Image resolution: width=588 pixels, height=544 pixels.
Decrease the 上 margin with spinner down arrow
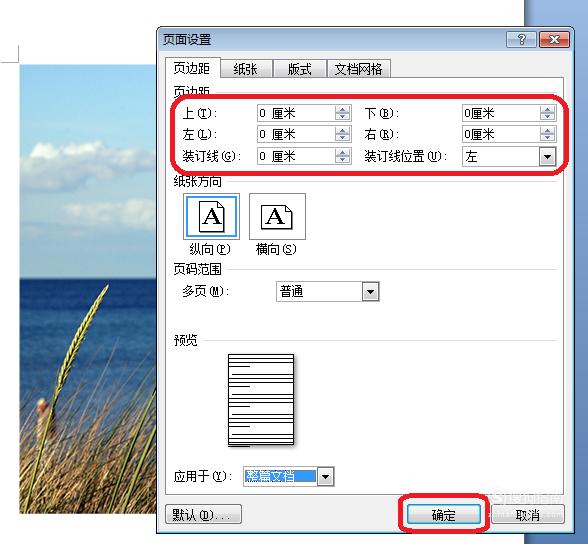coord(343,117)
